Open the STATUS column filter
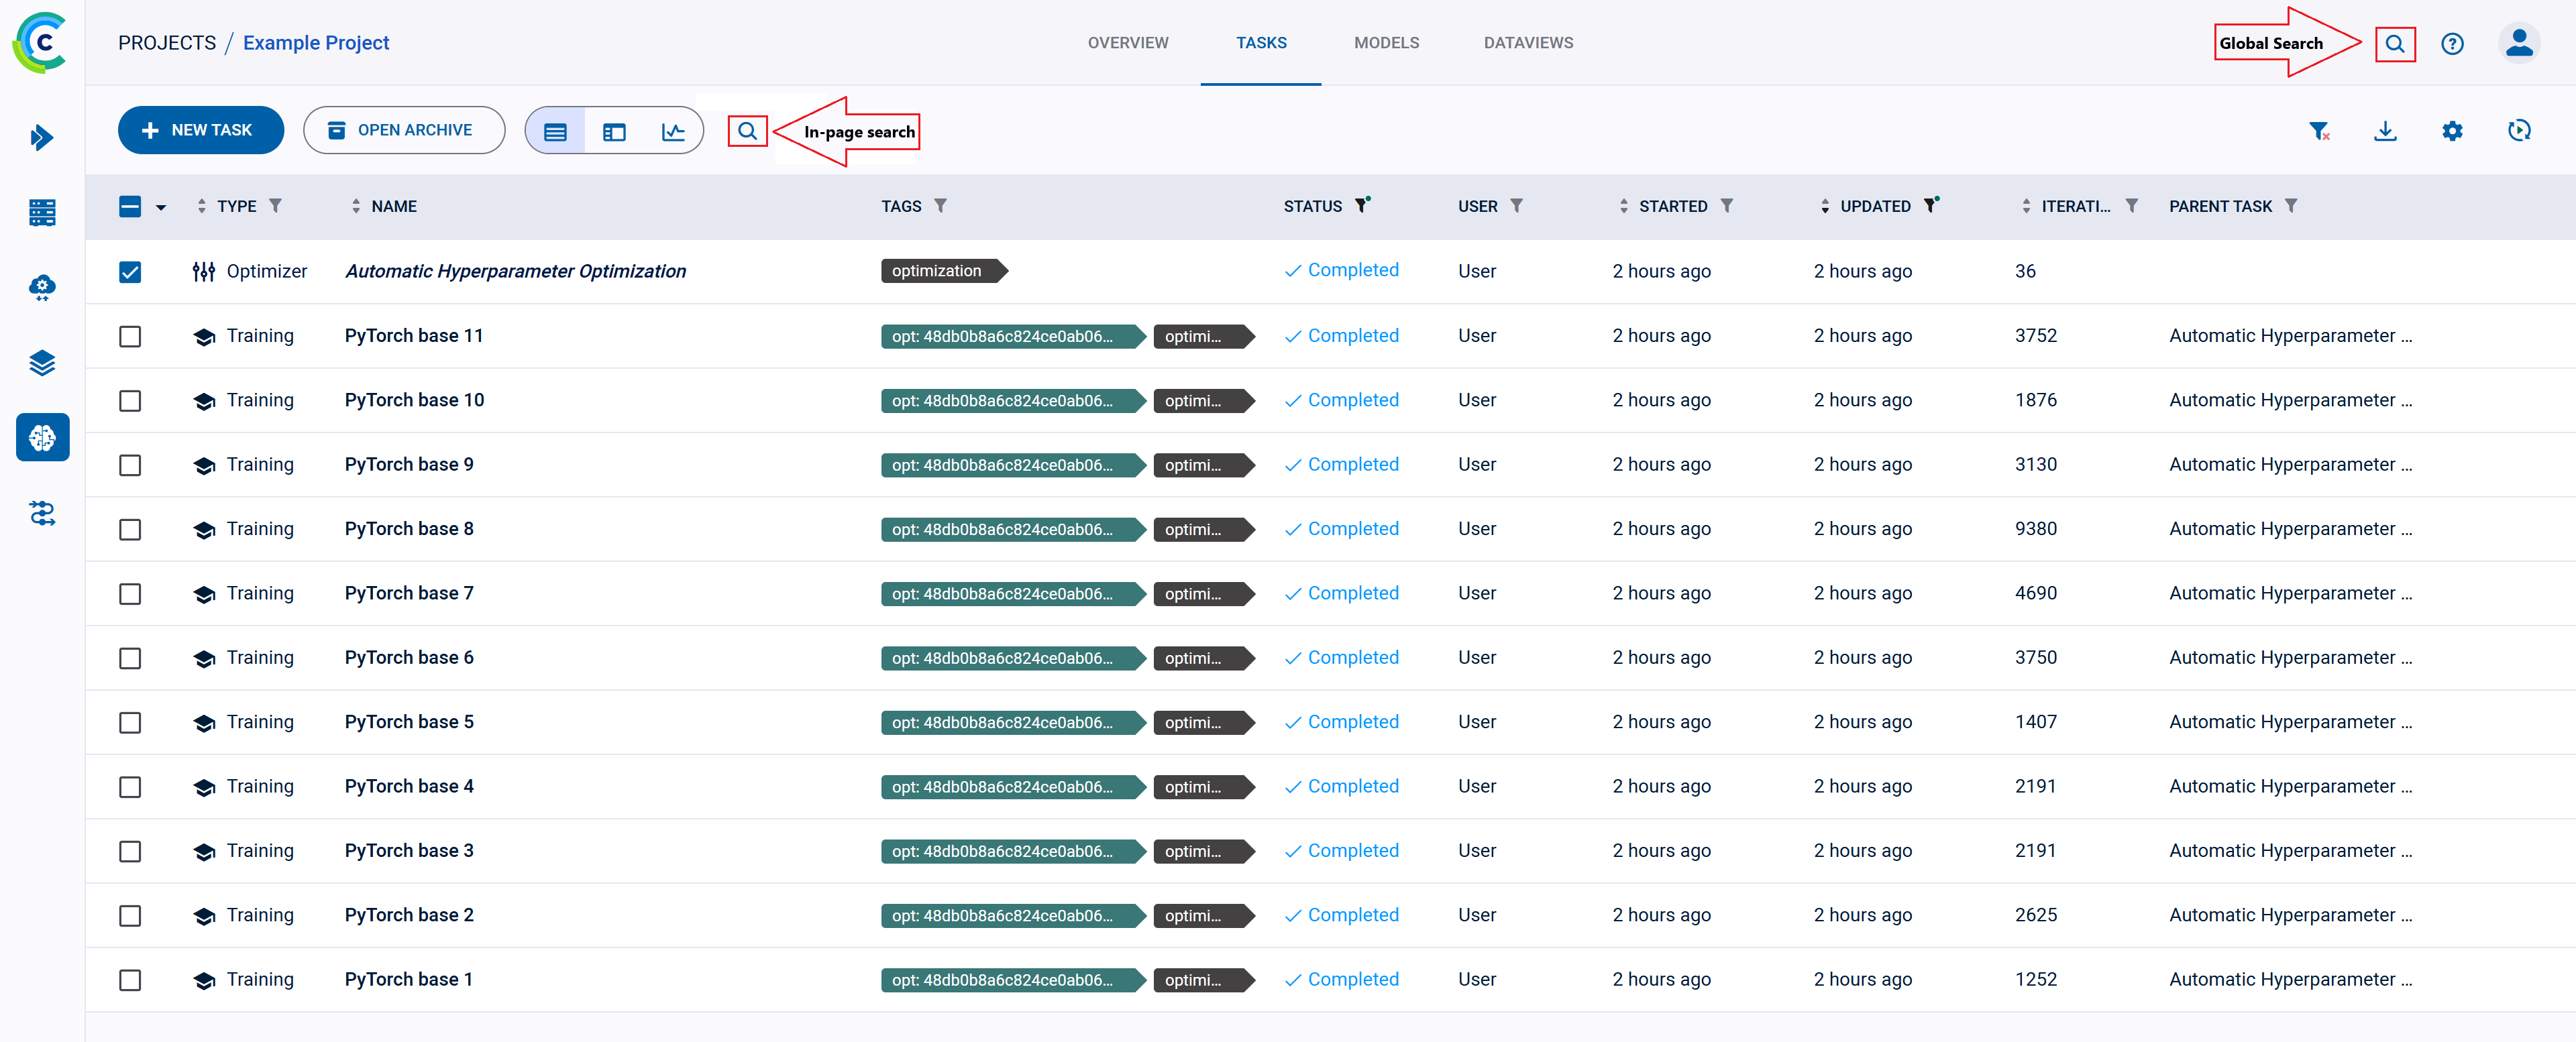Image resolution: width=2576 pixels, height=1042 pixels. pyautogui.click(x=1363, y=205)
